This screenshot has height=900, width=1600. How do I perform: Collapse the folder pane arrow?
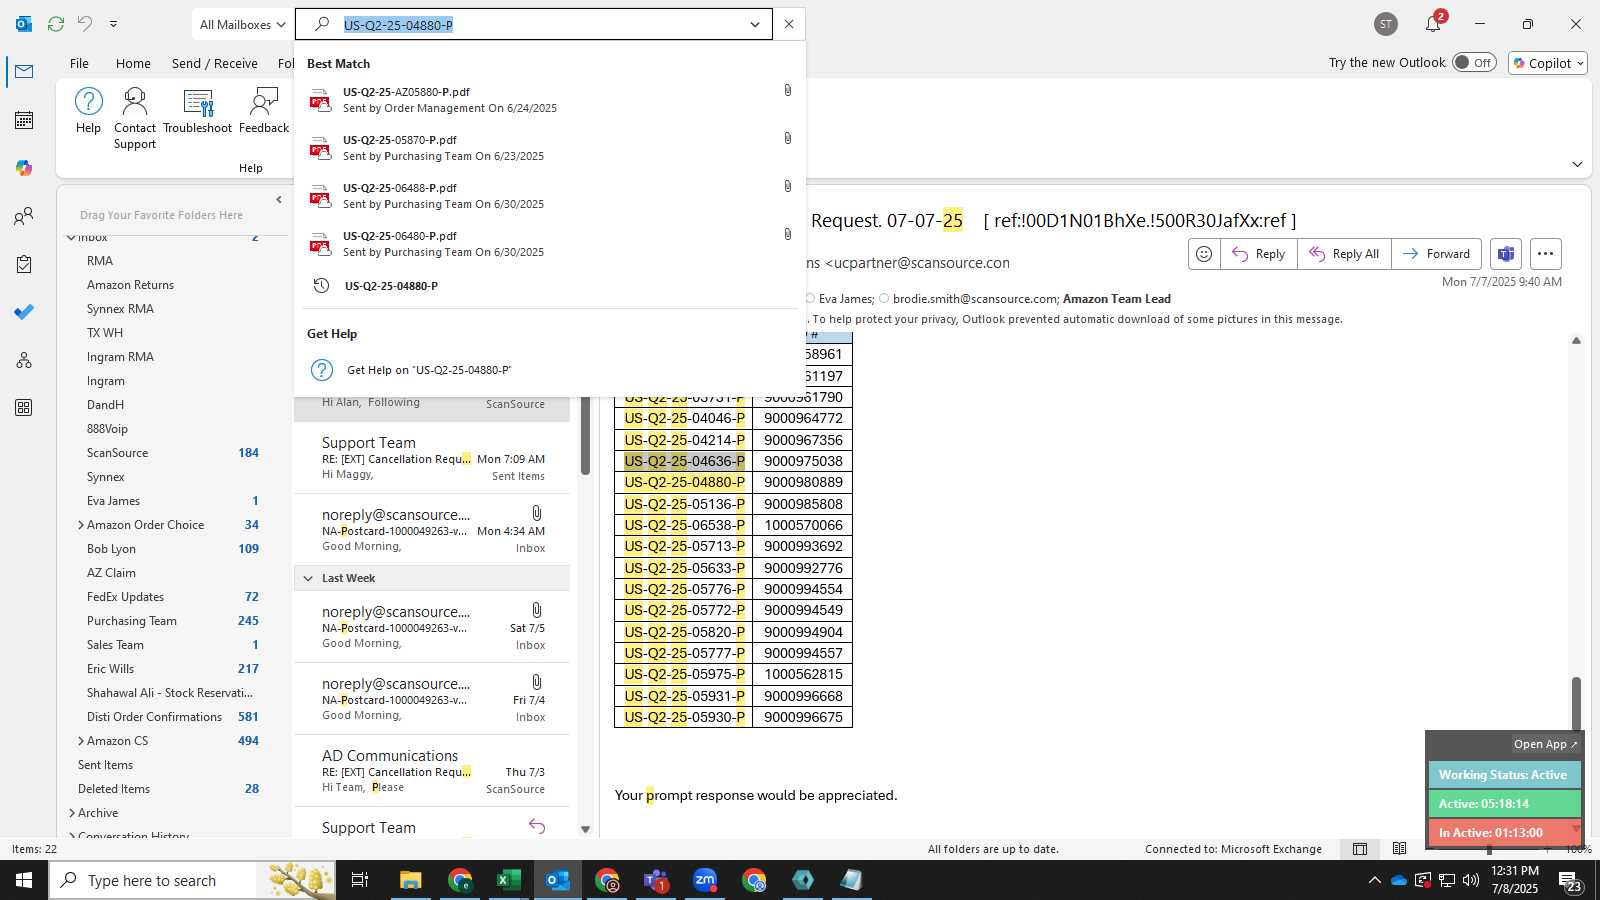click(x=279, y=200)
